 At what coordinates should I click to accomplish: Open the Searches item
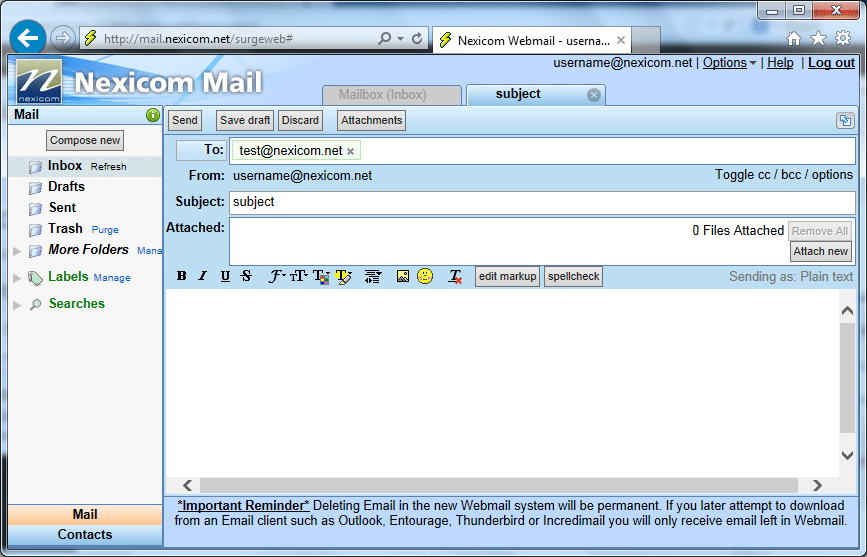(77, 304)
